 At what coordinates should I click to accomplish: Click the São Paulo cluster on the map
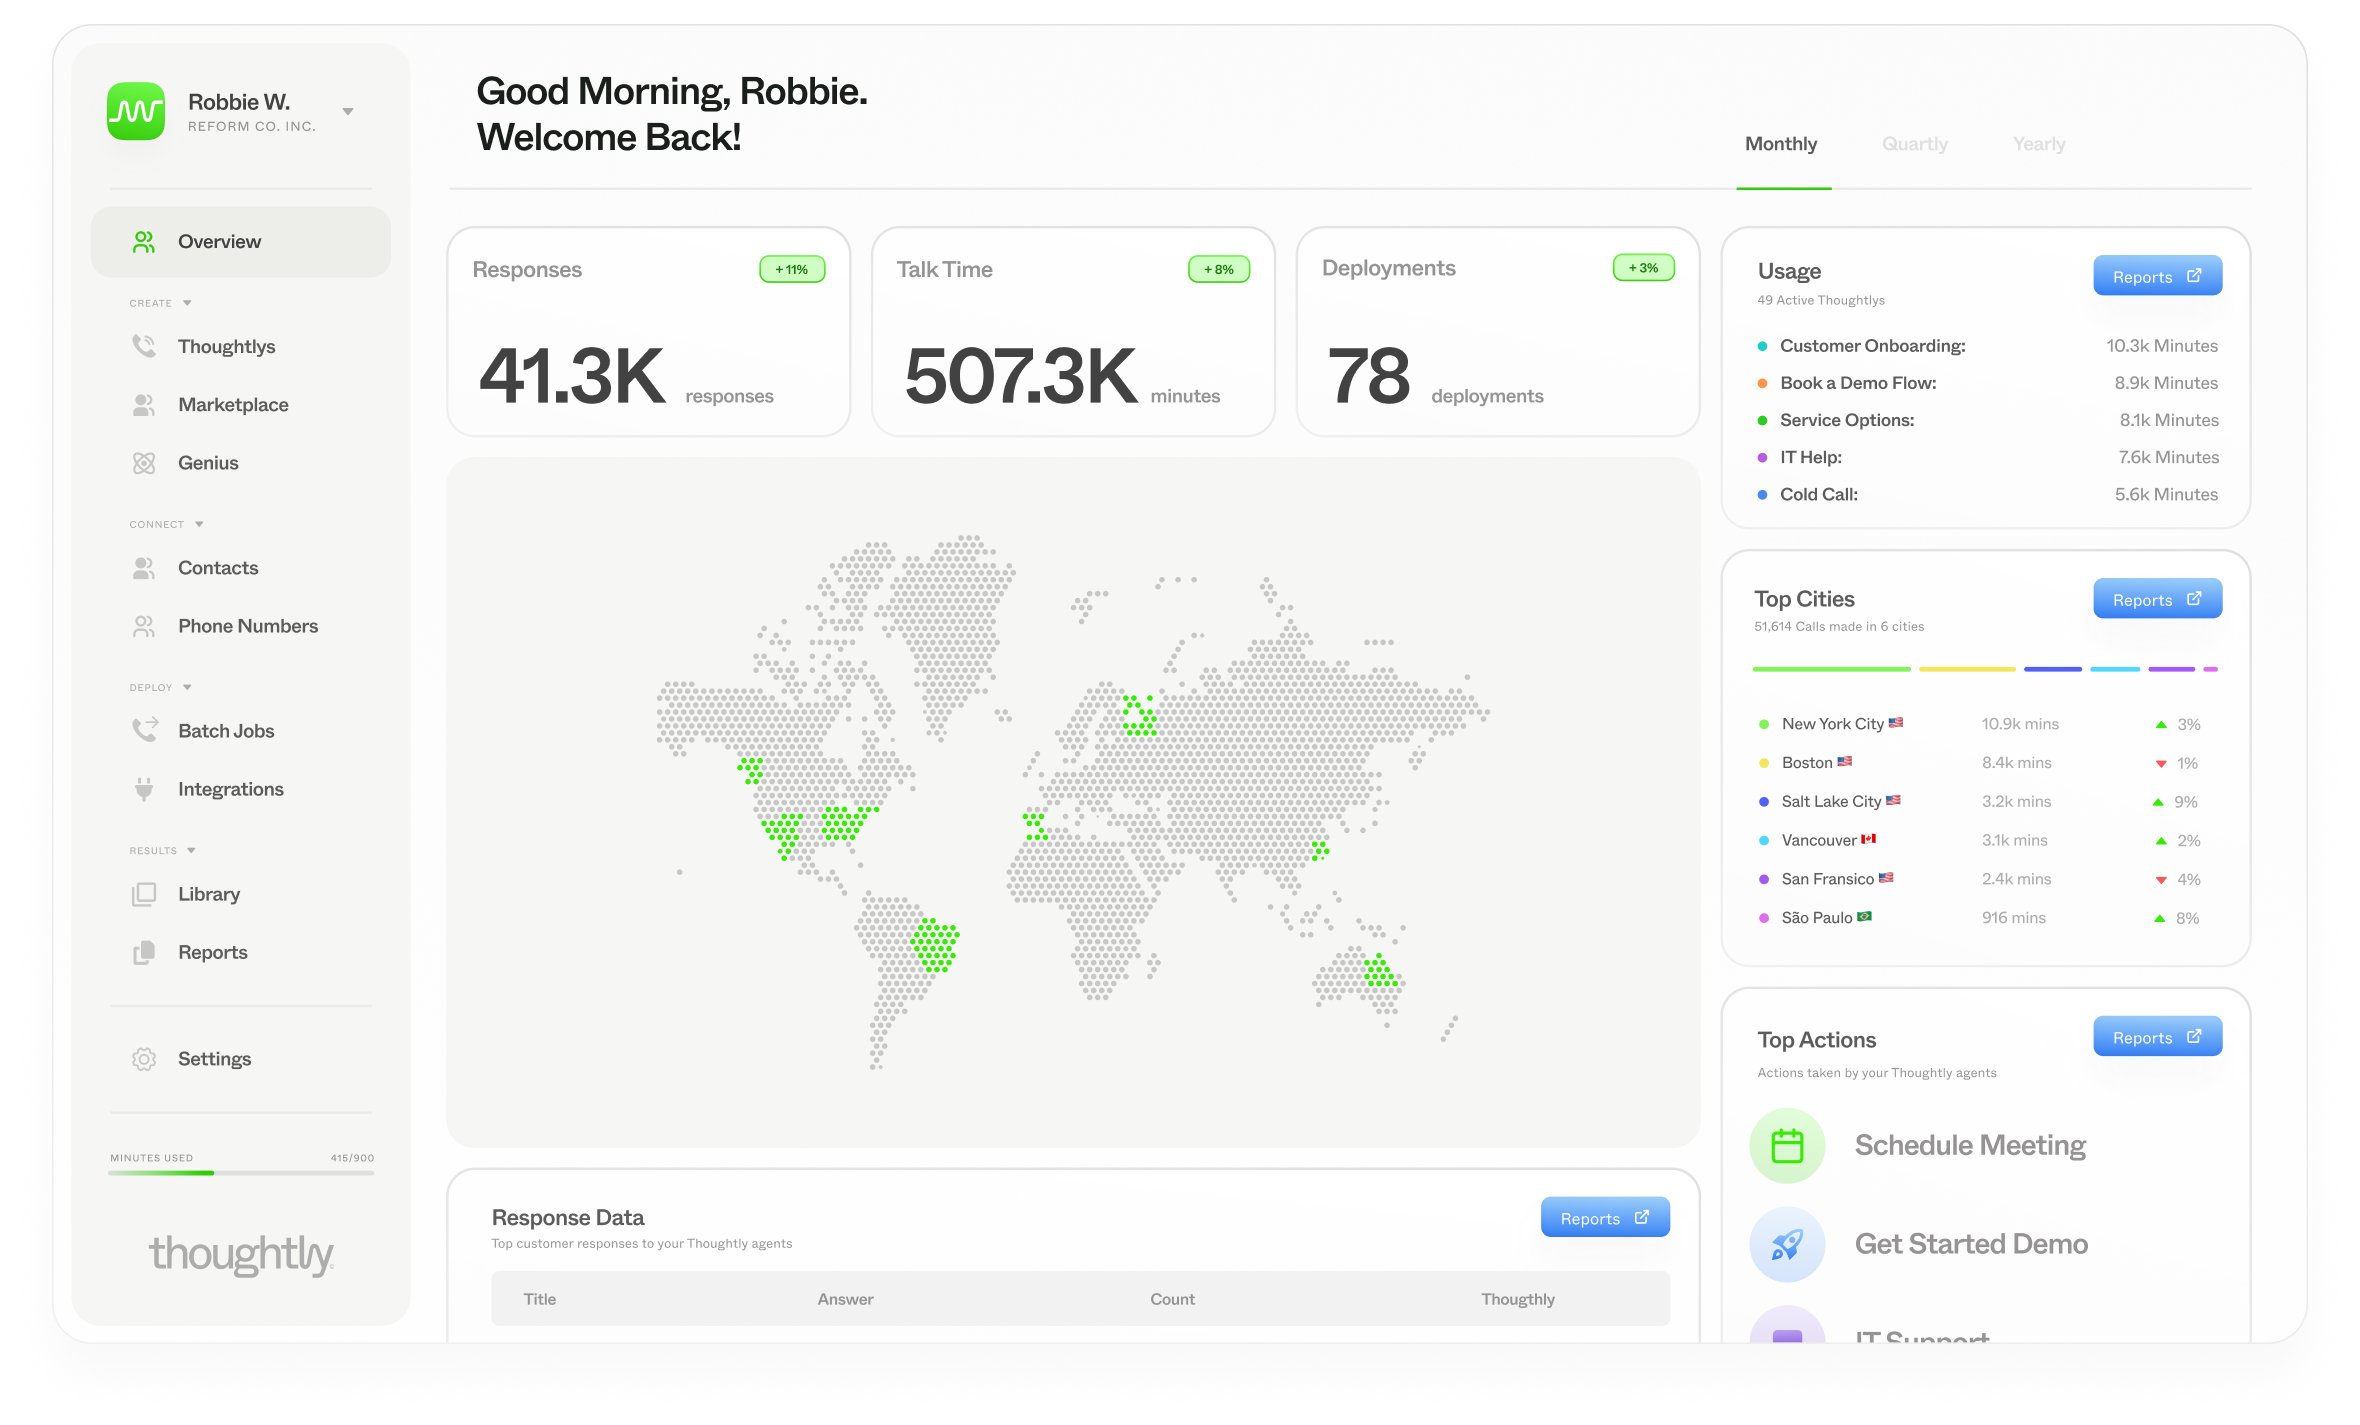point(935,945)
